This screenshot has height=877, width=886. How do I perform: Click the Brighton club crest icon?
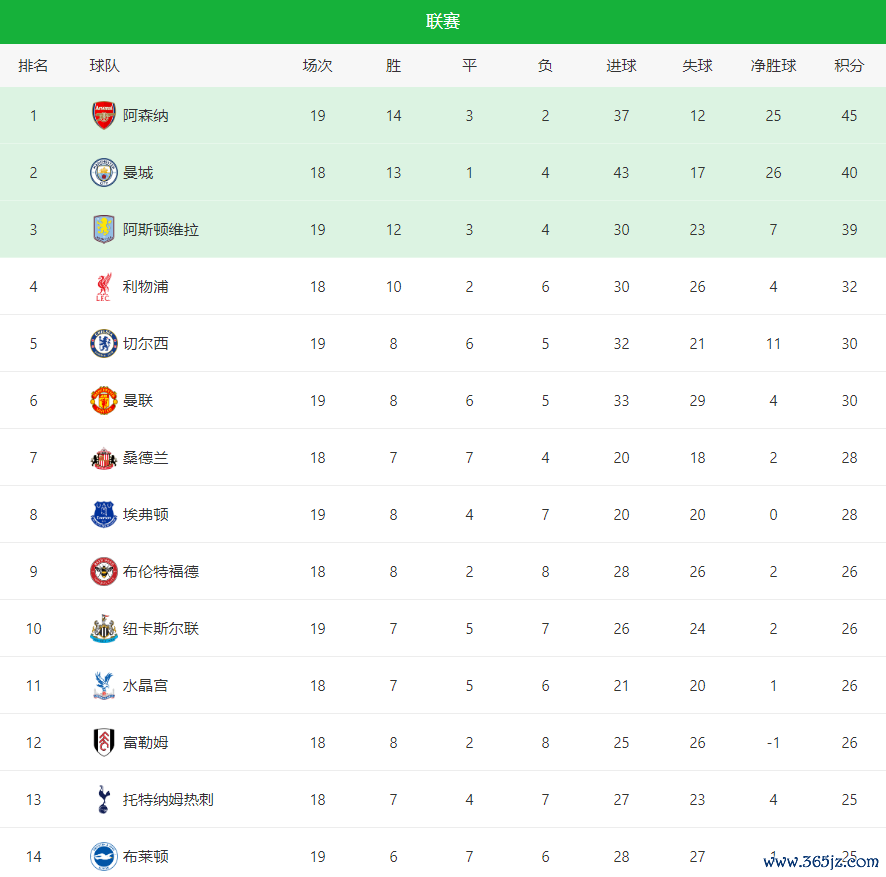point(104,857)
